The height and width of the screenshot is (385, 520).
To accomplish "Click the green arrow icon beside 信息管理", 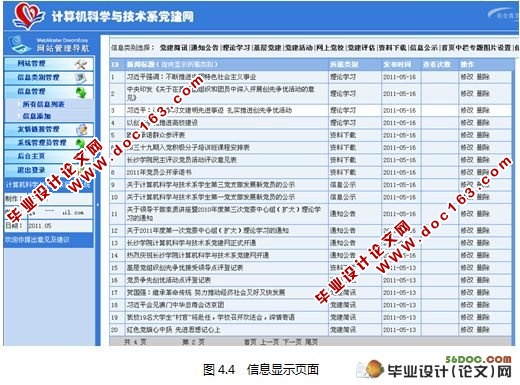I will pyautogui.click(x=81, y=92).
